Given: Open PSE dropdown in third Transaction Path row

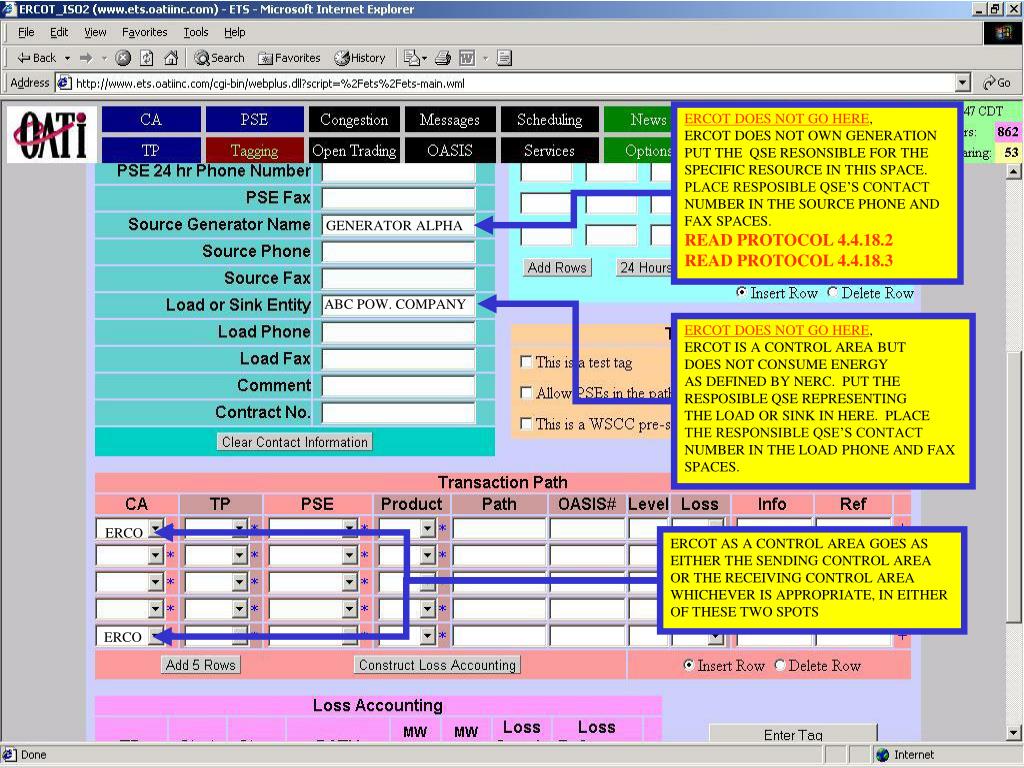Looking at the screenshot, I should 349,582.
